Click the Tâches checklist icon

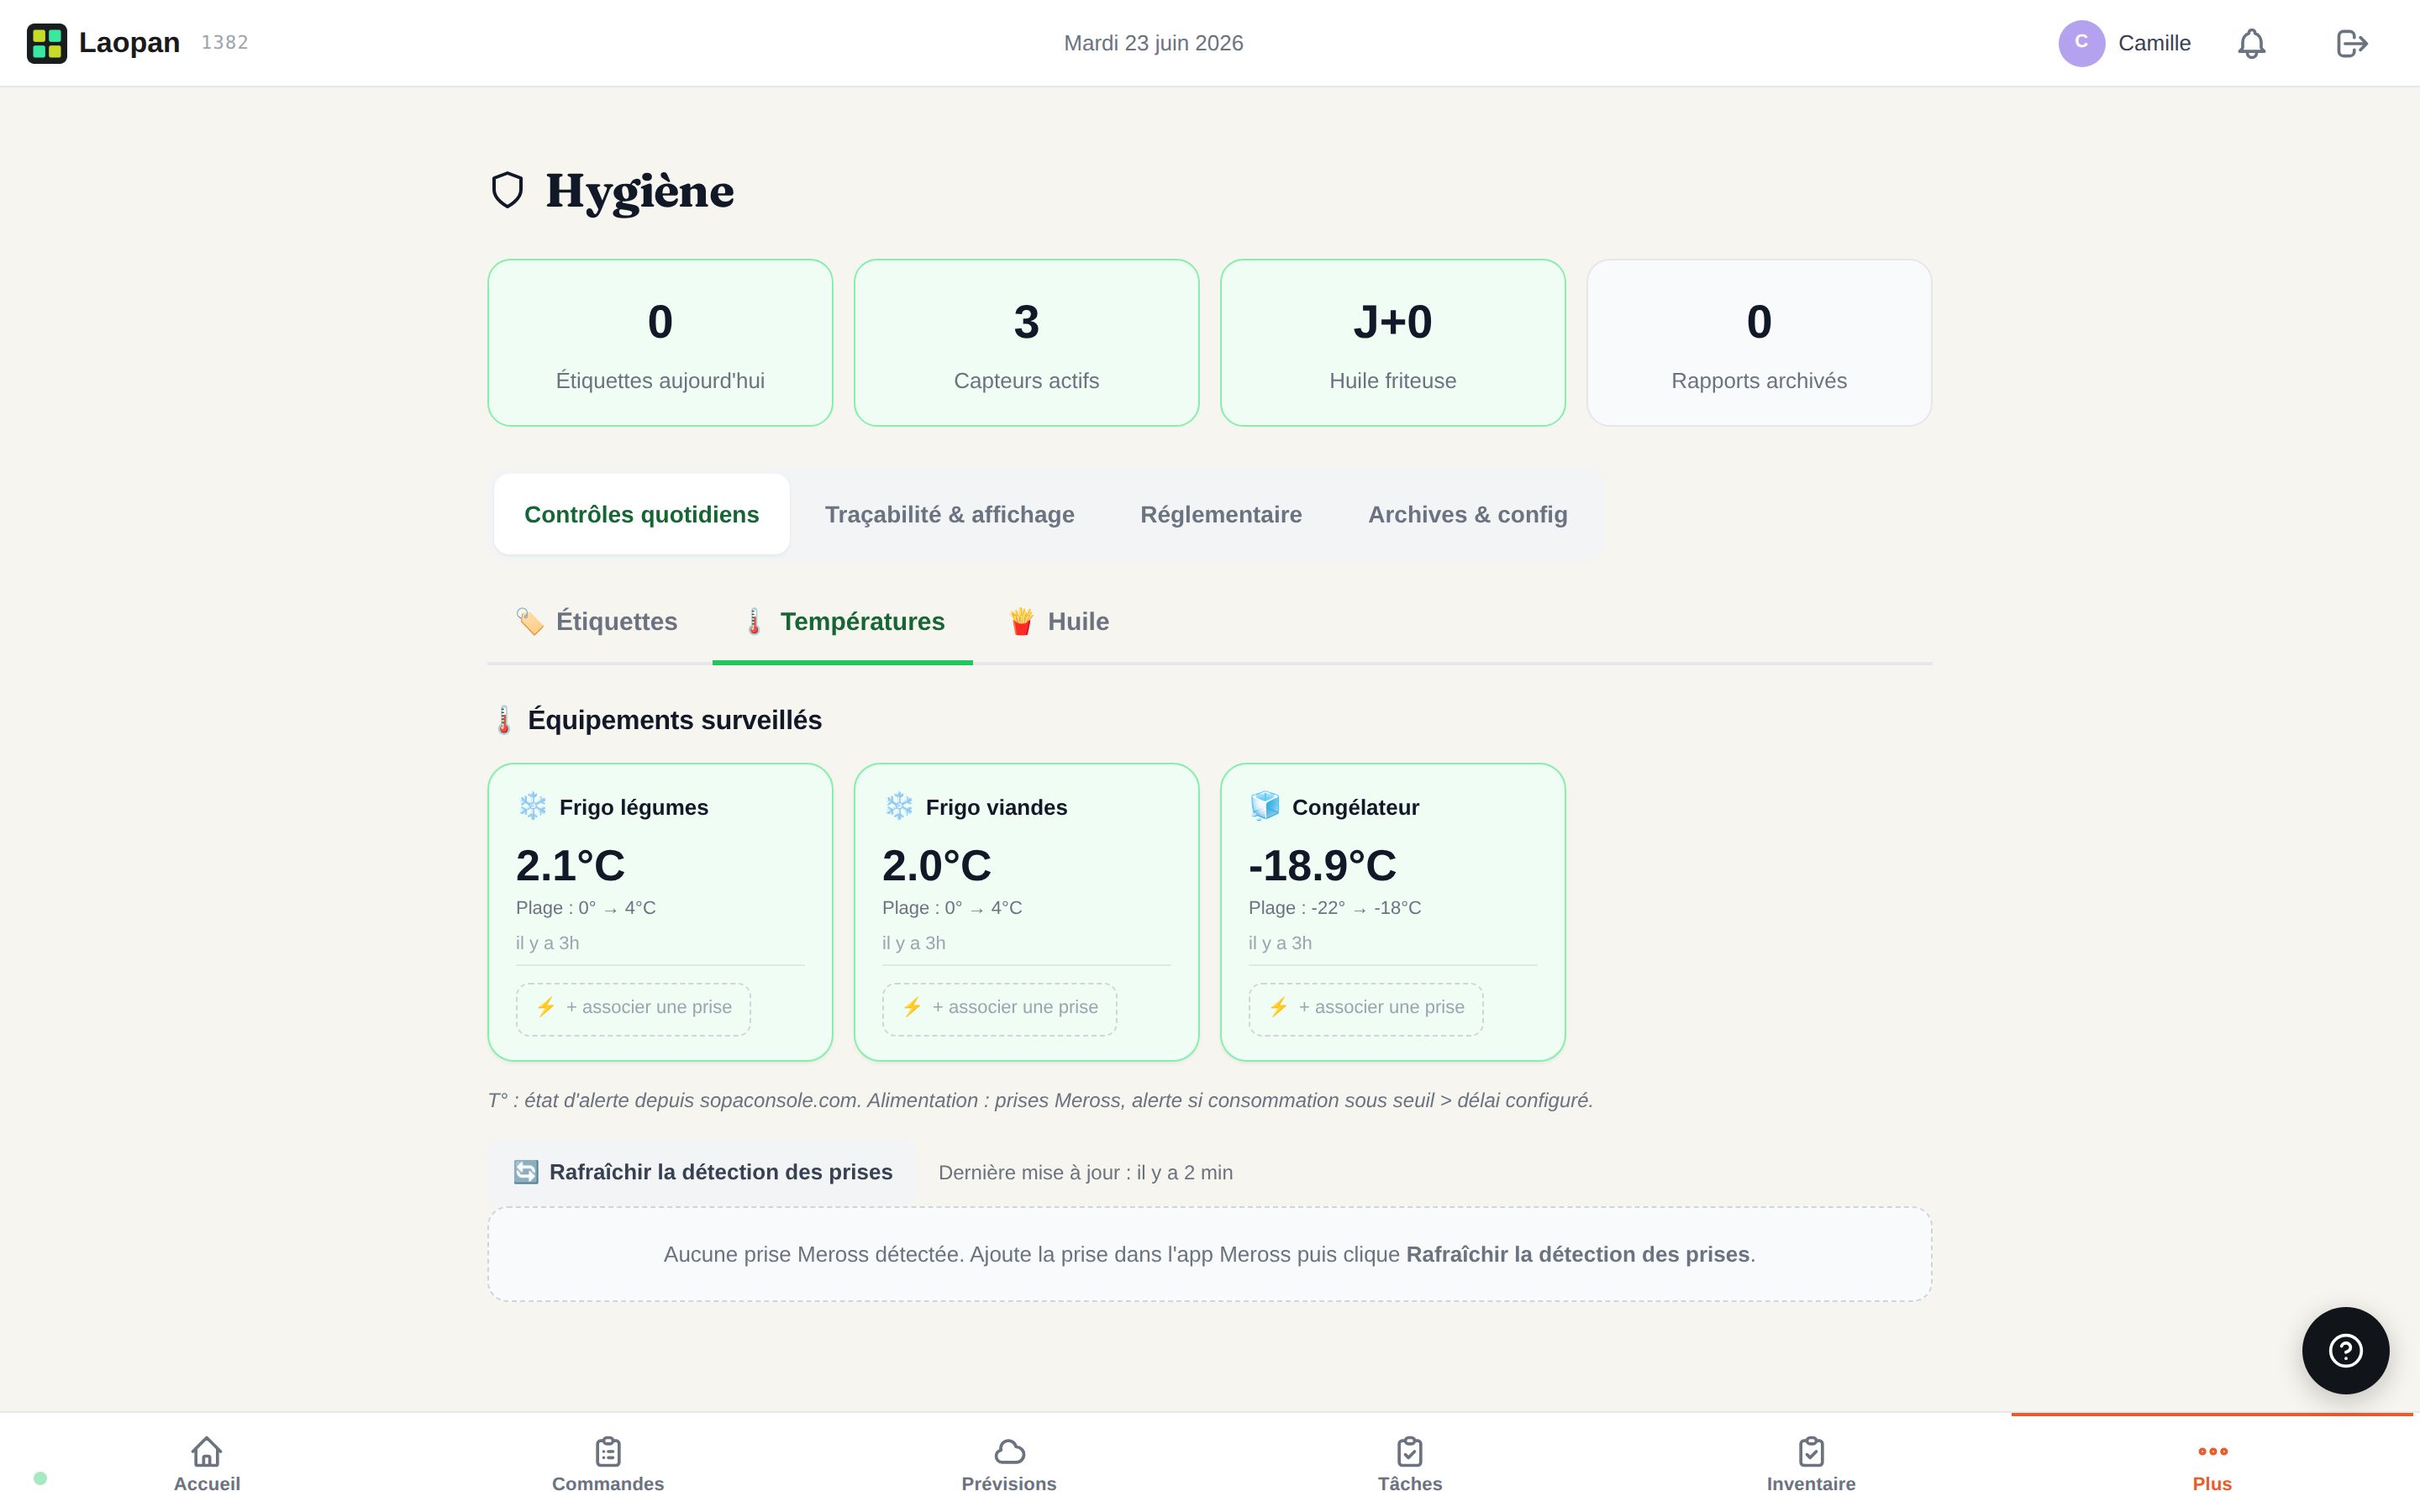tap(1410, 1451)
